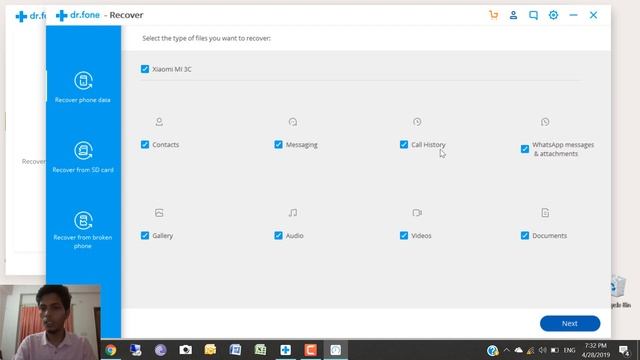This screenshot has height=360, width=640.
Task: Open the computer display taskbar icon
Action: click(x=136, y=350)
